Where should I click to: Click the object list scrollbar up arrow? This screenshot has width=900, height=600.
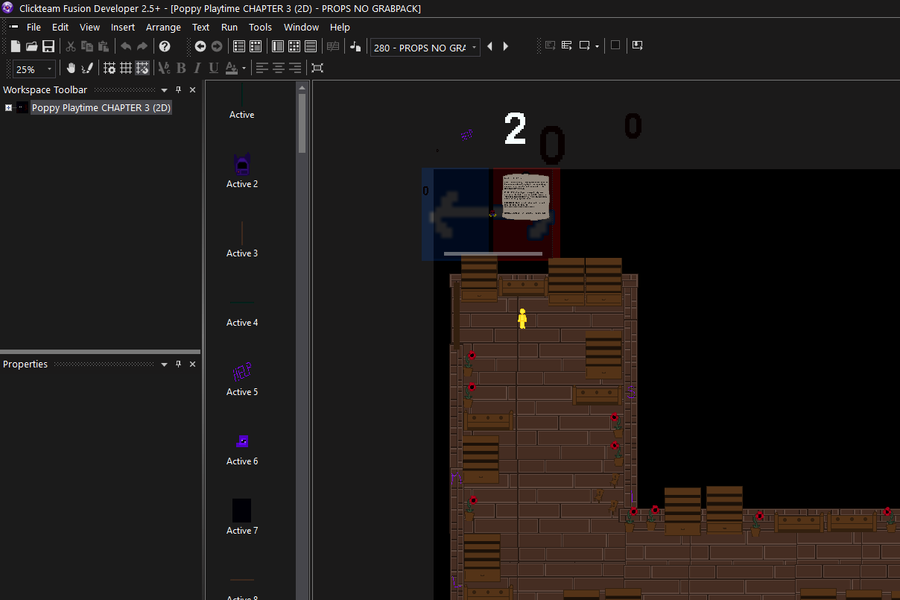coord(302,88)
